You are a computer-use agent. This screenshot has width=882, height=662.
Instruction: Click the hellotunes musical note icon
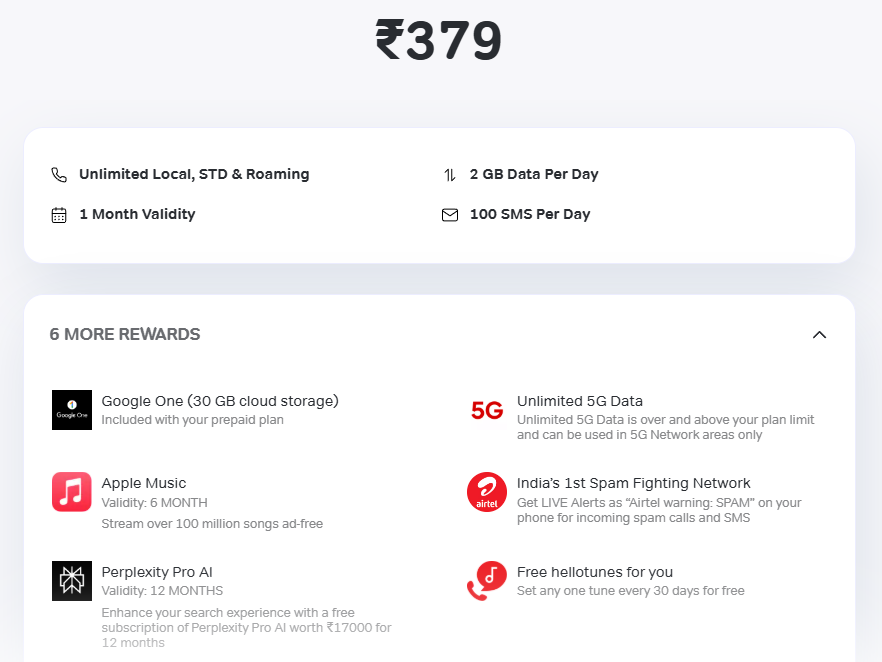(x=487, y=580)
